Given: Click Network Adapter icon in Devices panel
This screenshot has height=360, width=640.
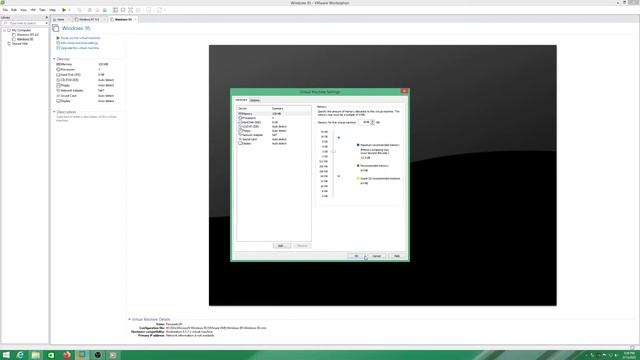Looking at the screenshot, I should (58, 90).
